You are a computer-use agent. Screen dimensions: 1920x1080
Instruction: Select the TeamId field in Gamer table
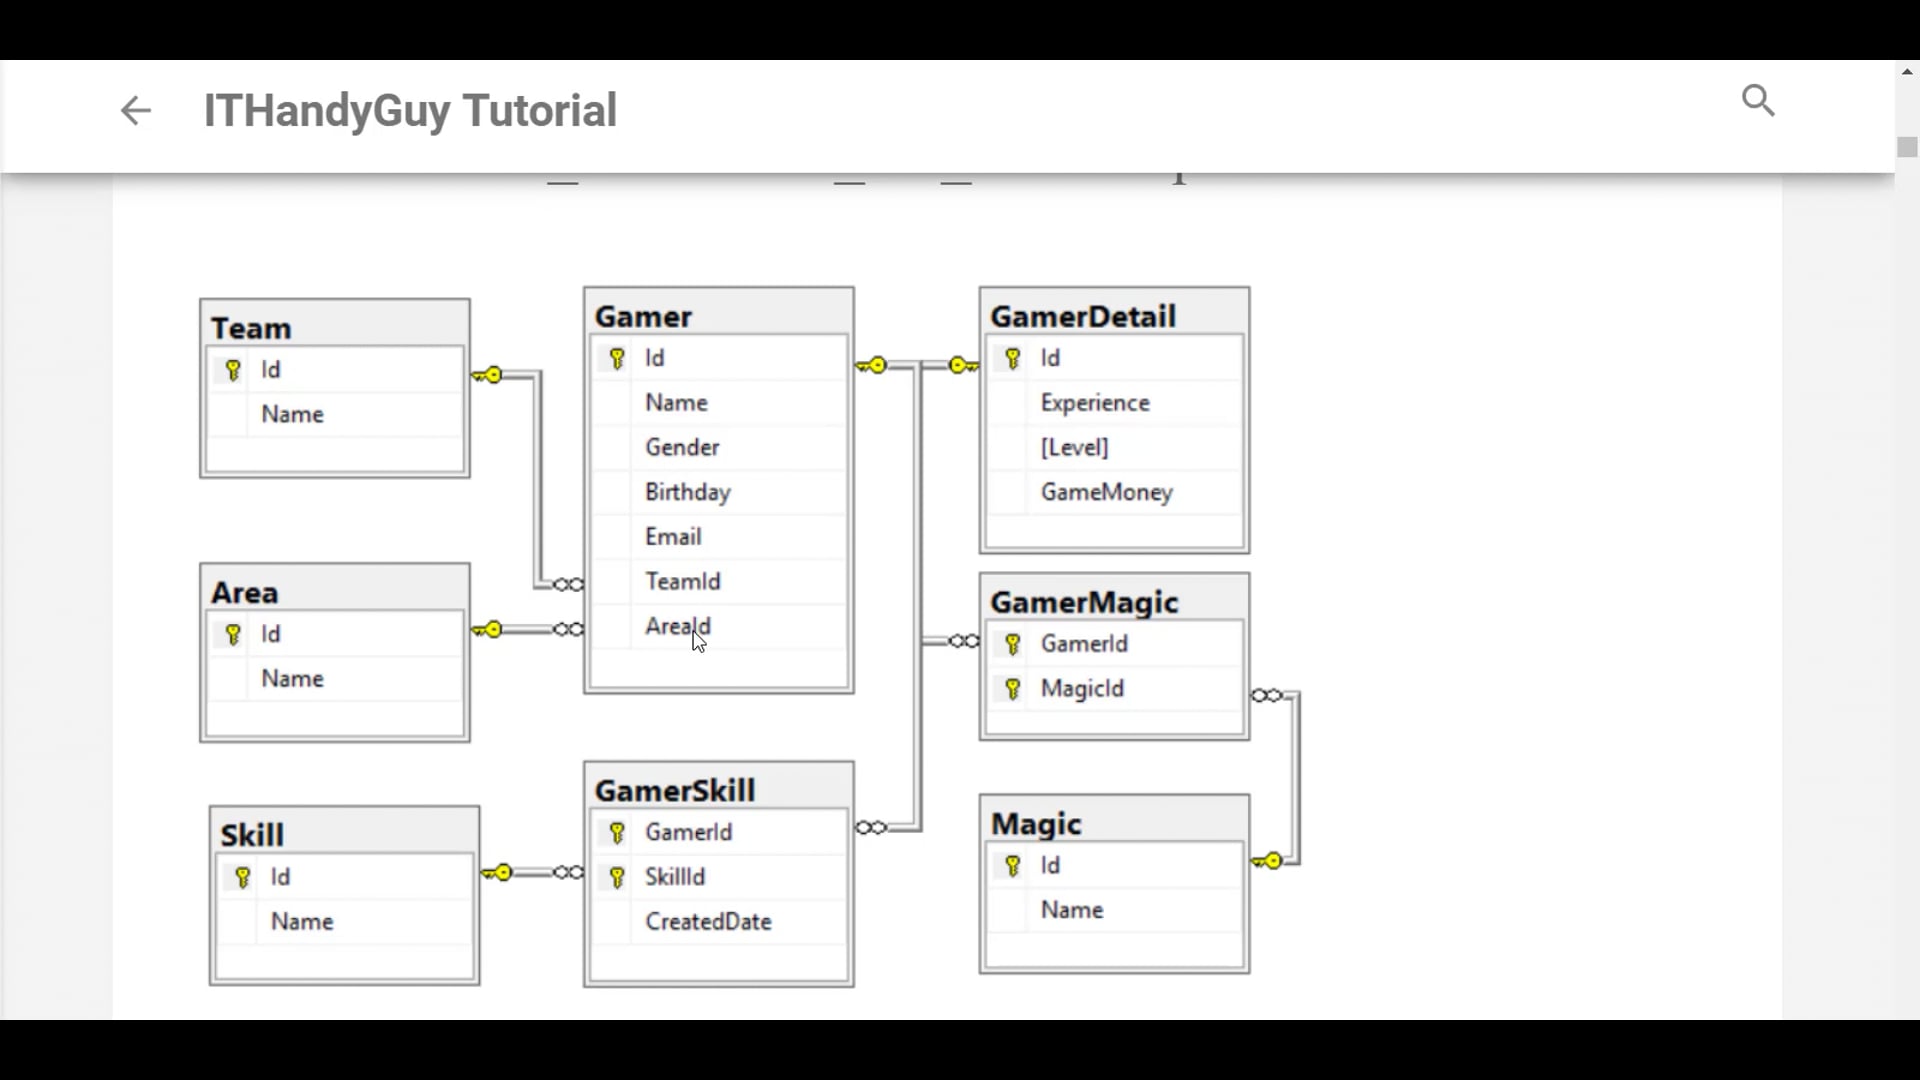[682, 581]
